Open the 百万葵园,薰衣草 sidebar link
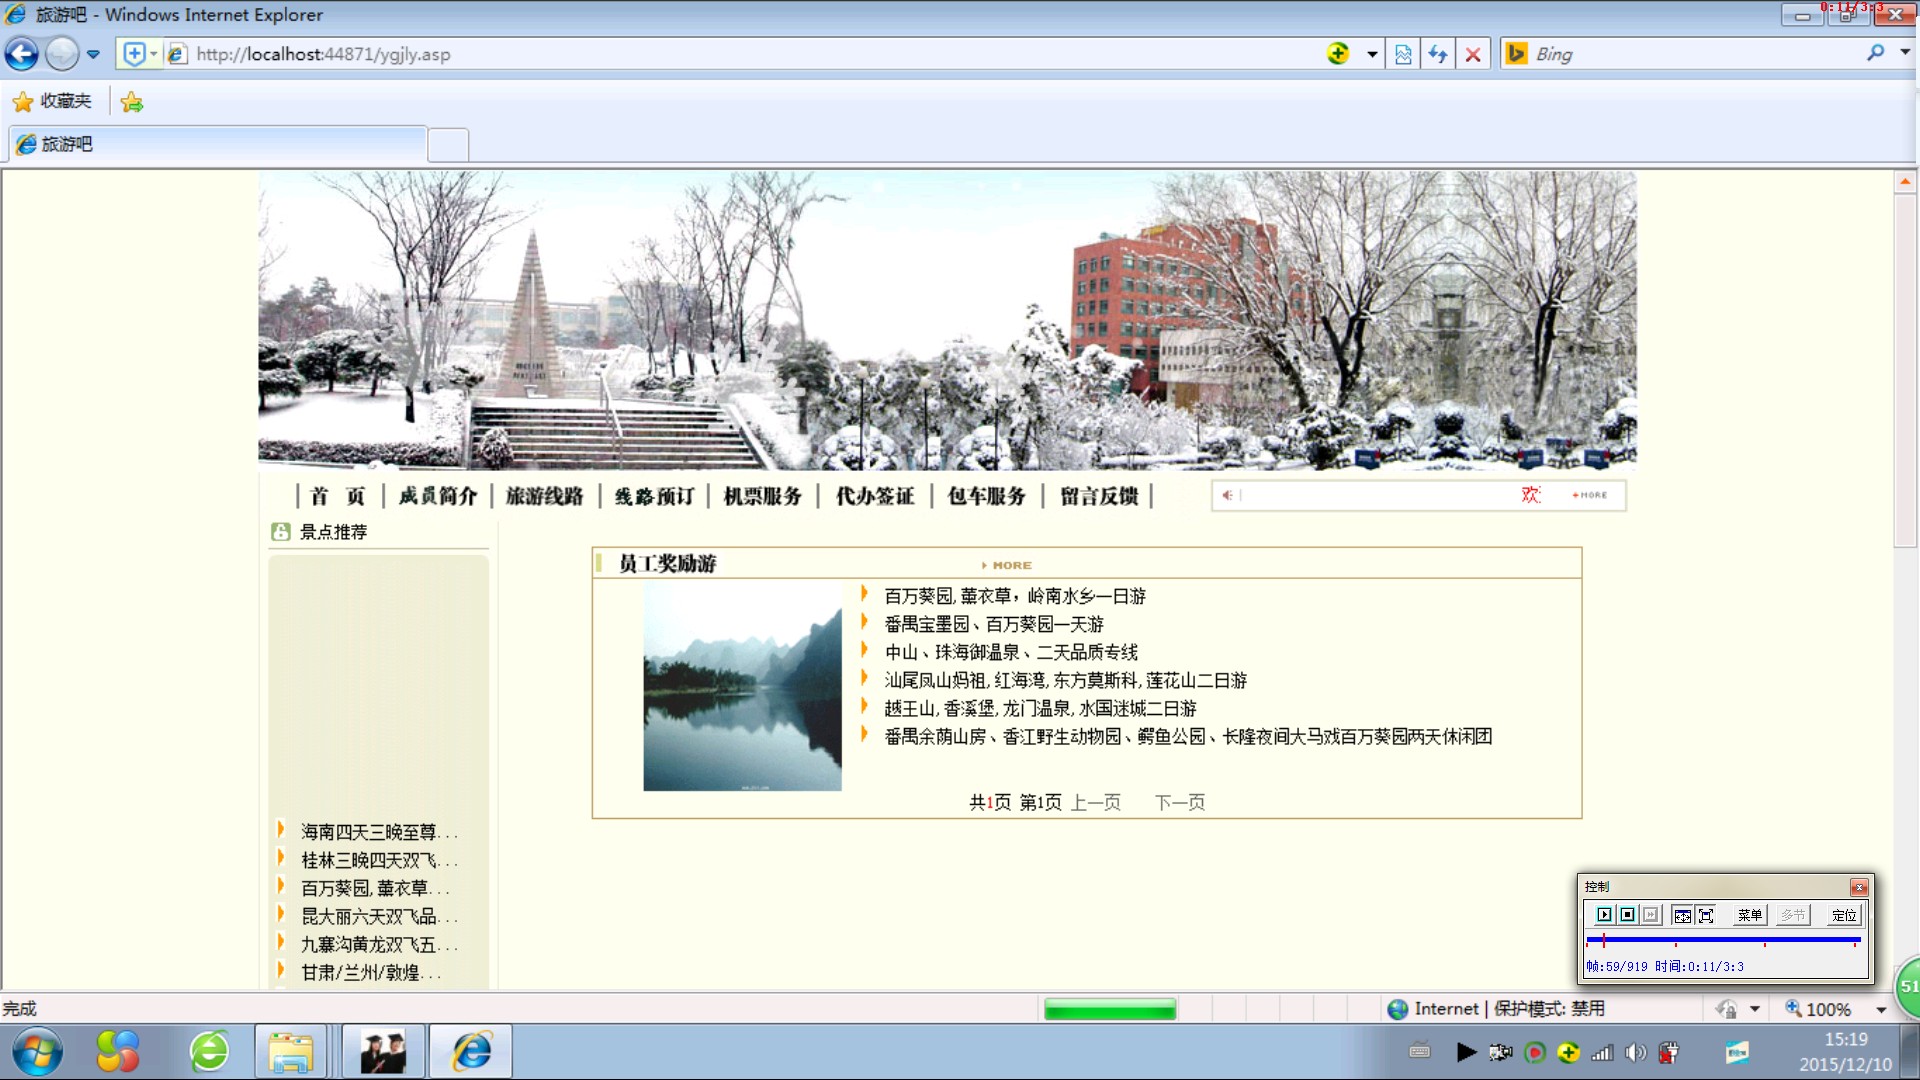This screenshot has height=1080, width=1920. pyautogui.click(x=375, y=888)
